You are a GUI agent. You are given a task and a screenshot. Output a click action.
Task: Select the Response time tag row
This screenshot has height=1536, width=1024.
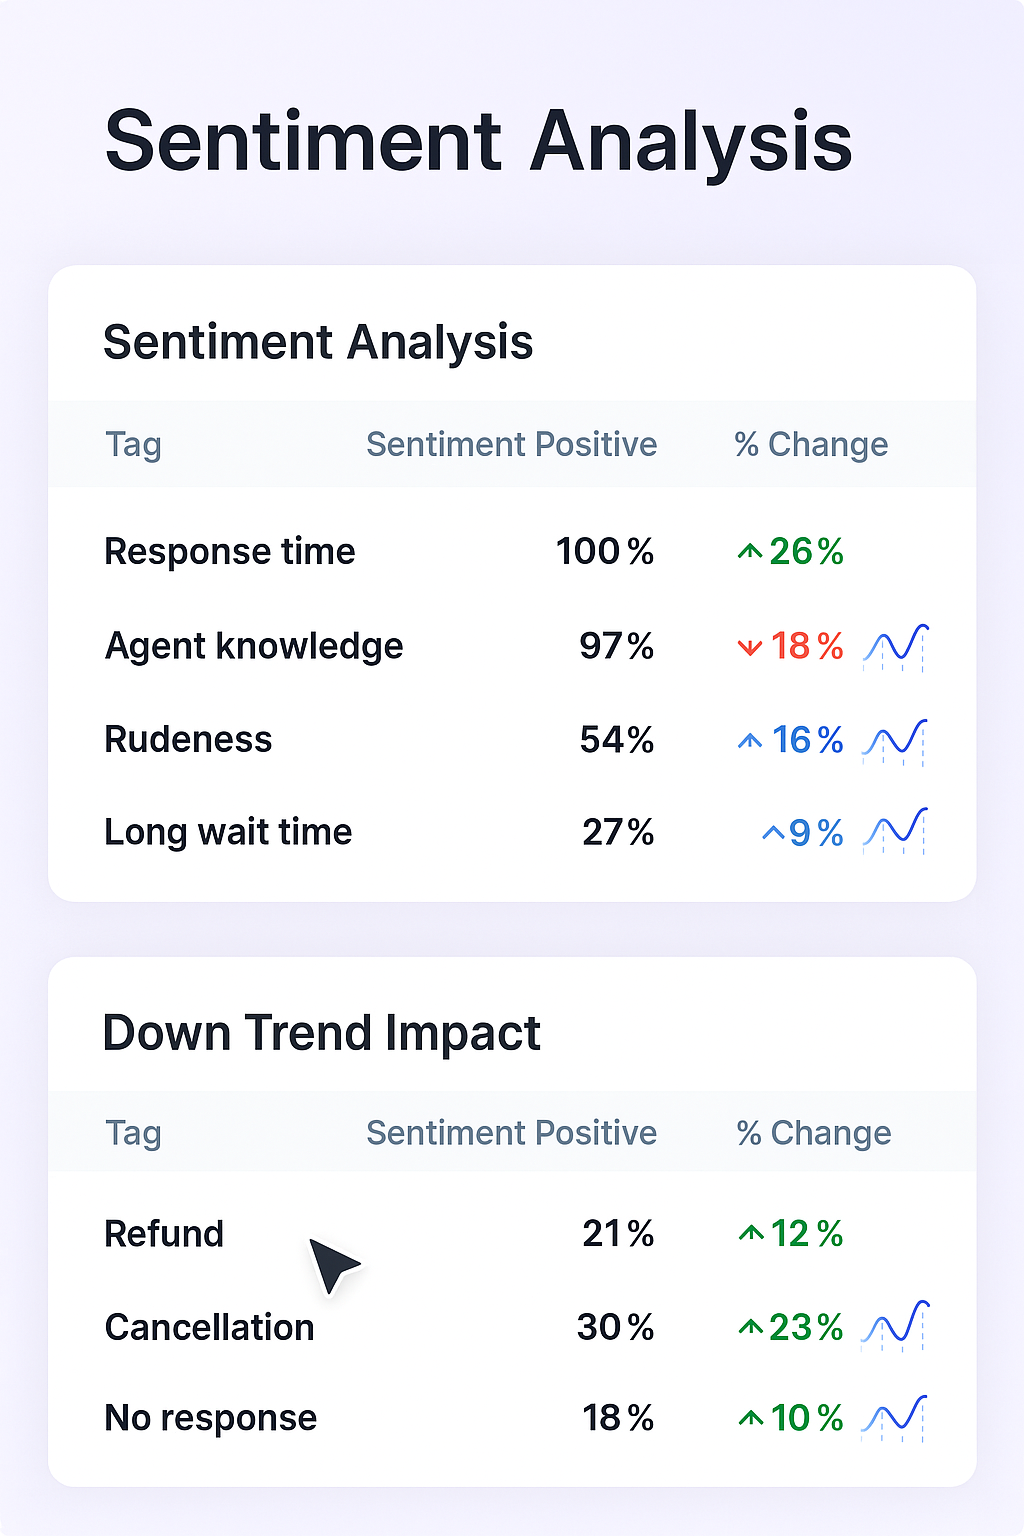pyautogui.click(x=230, y=552)
